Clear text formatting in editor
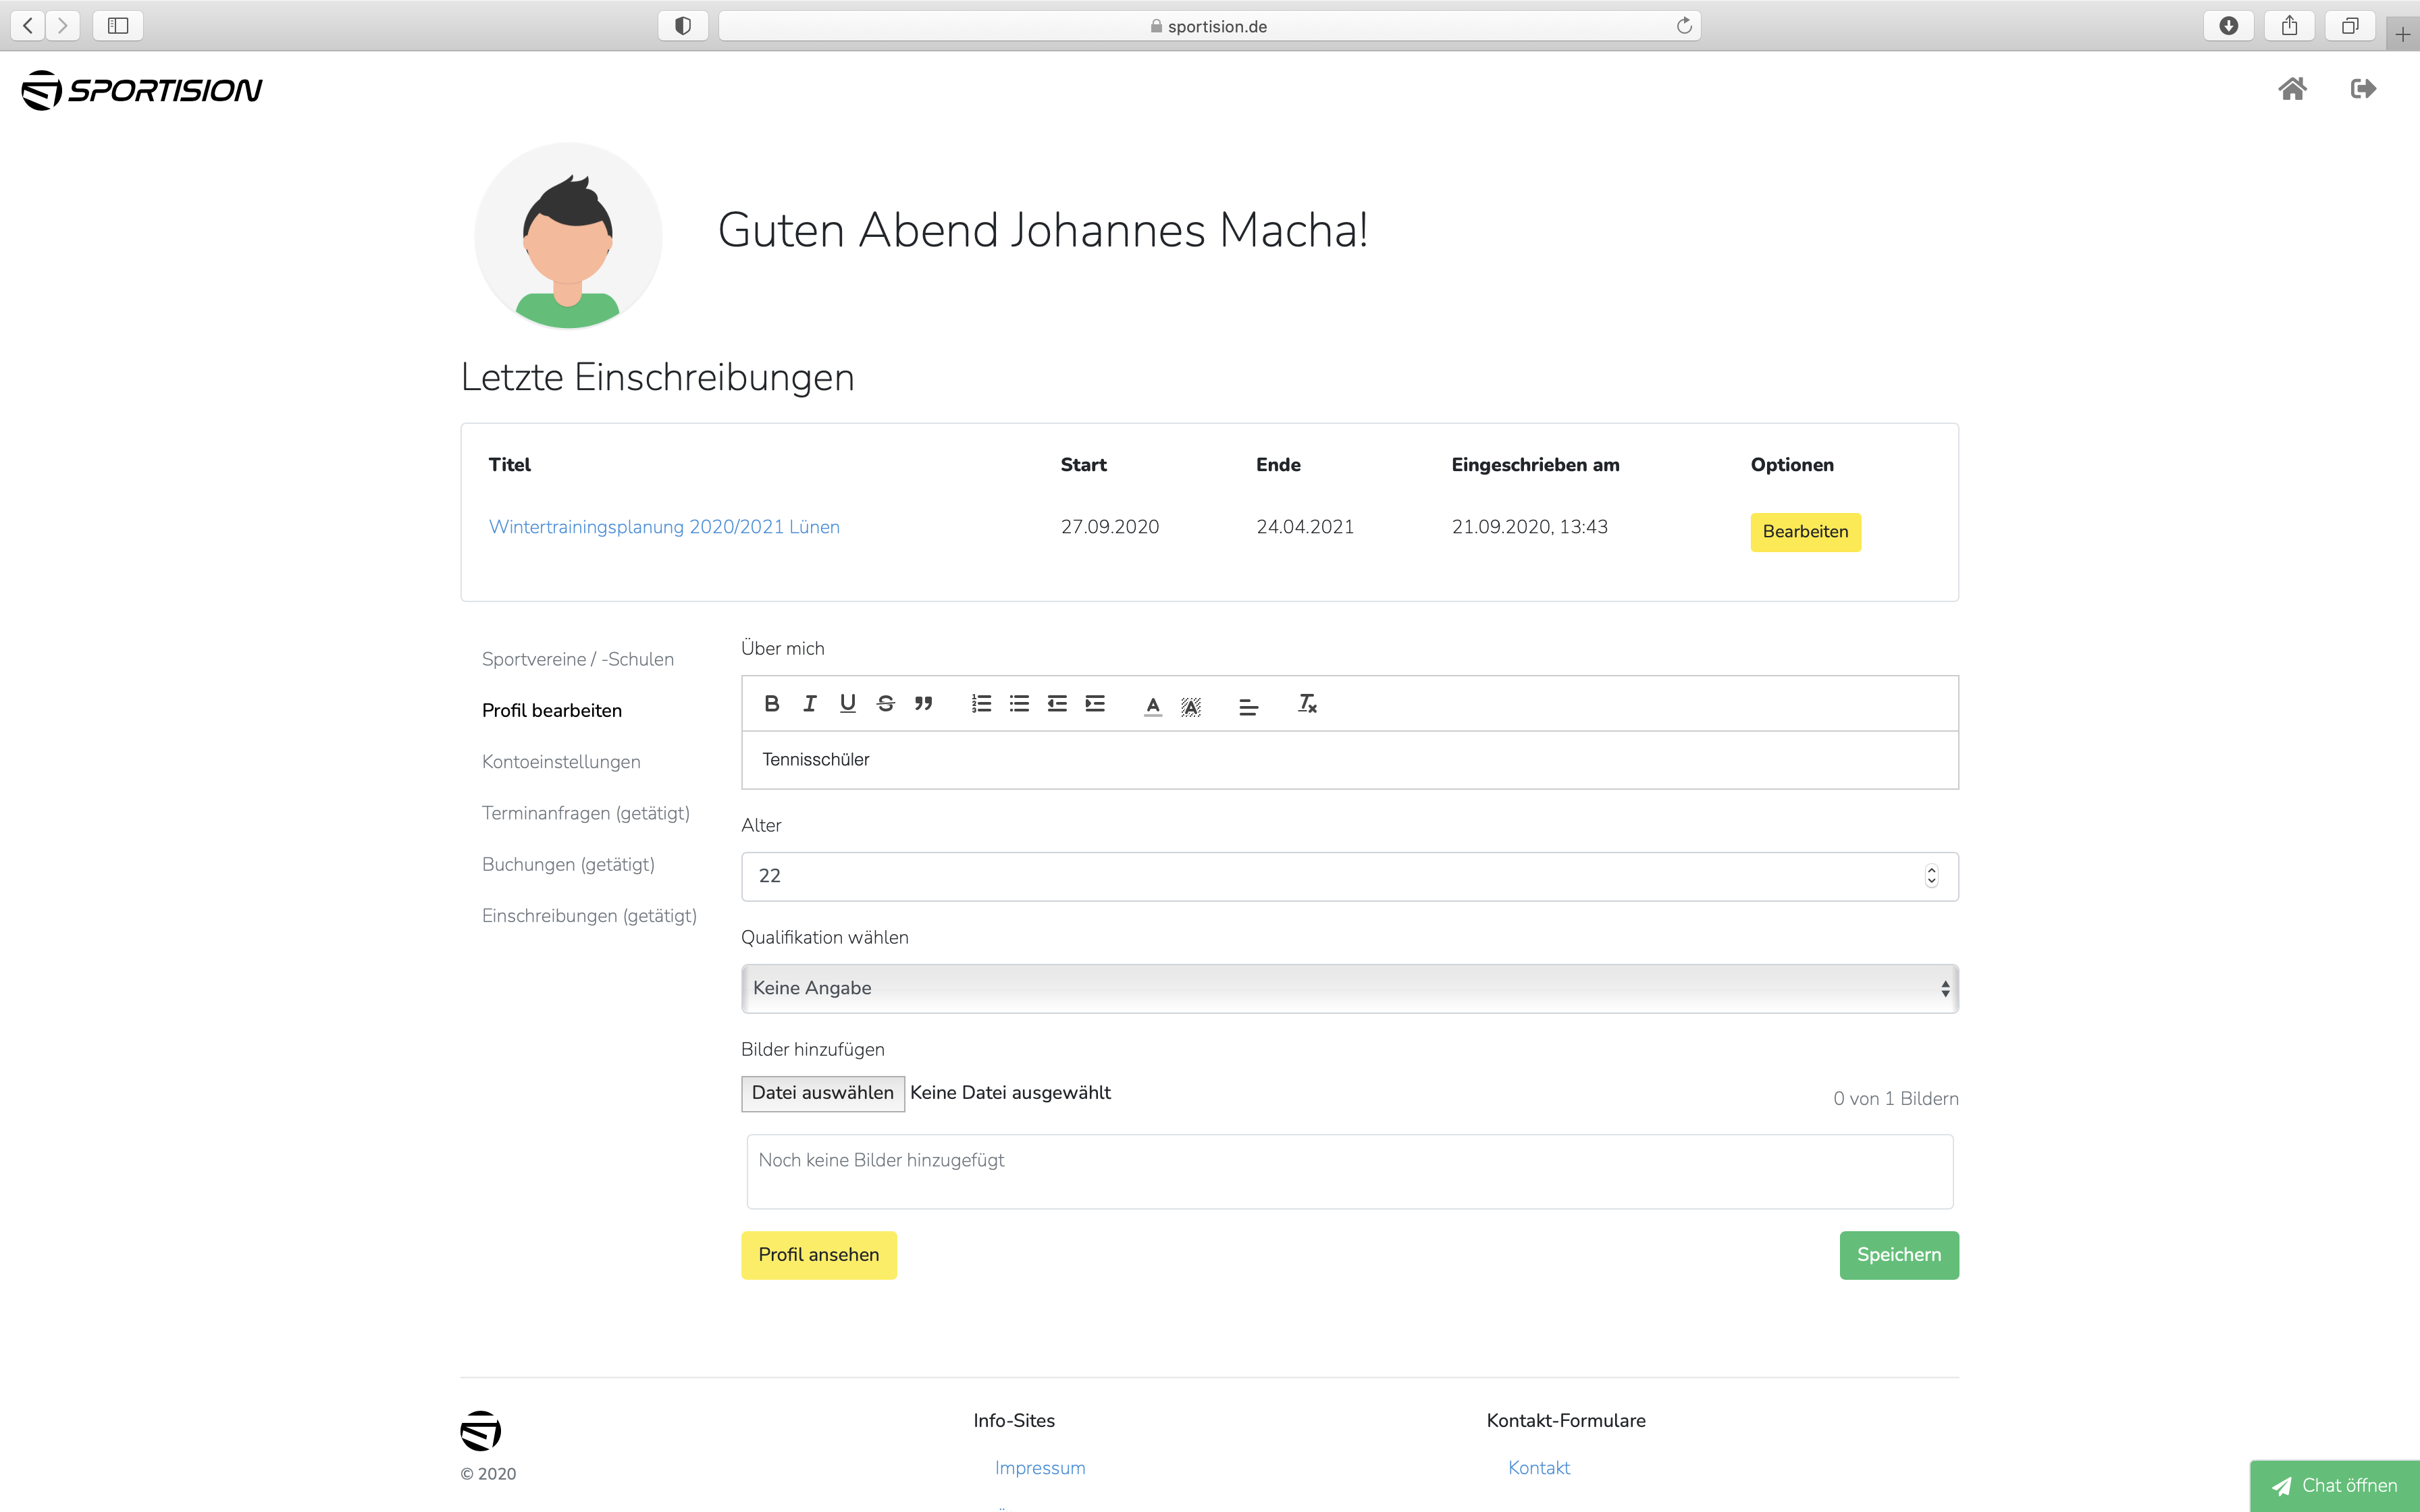 coord(1307,704)
